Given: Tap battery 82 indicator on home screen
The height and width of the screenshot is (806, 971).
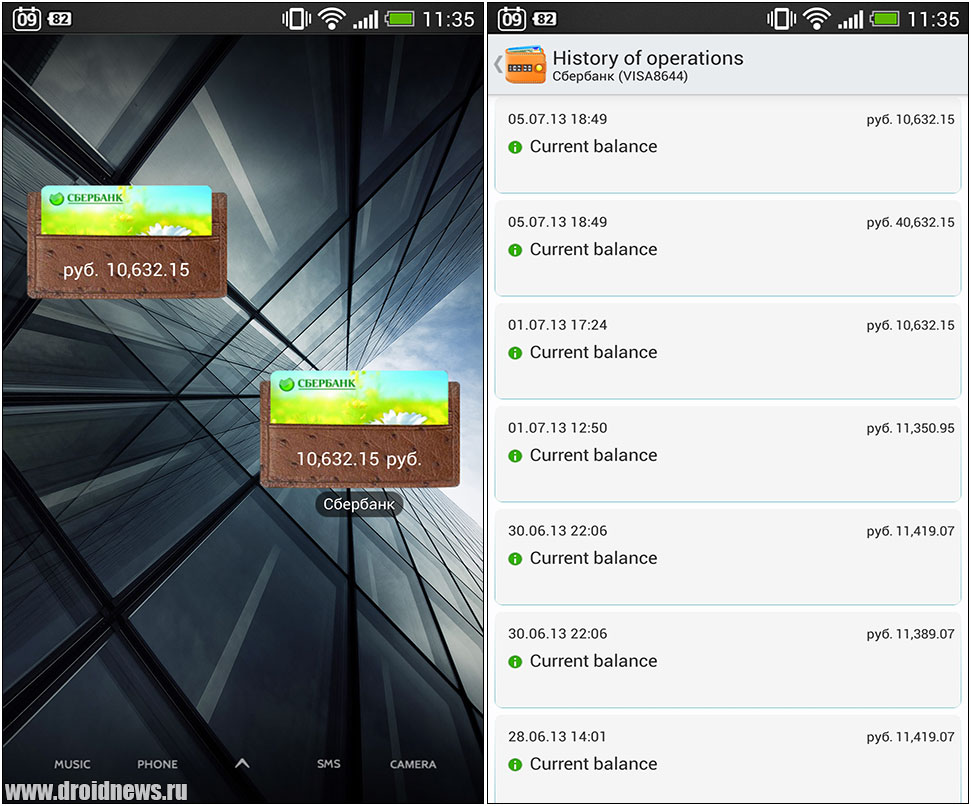Looking at the screenshot, I should (59, 19).
